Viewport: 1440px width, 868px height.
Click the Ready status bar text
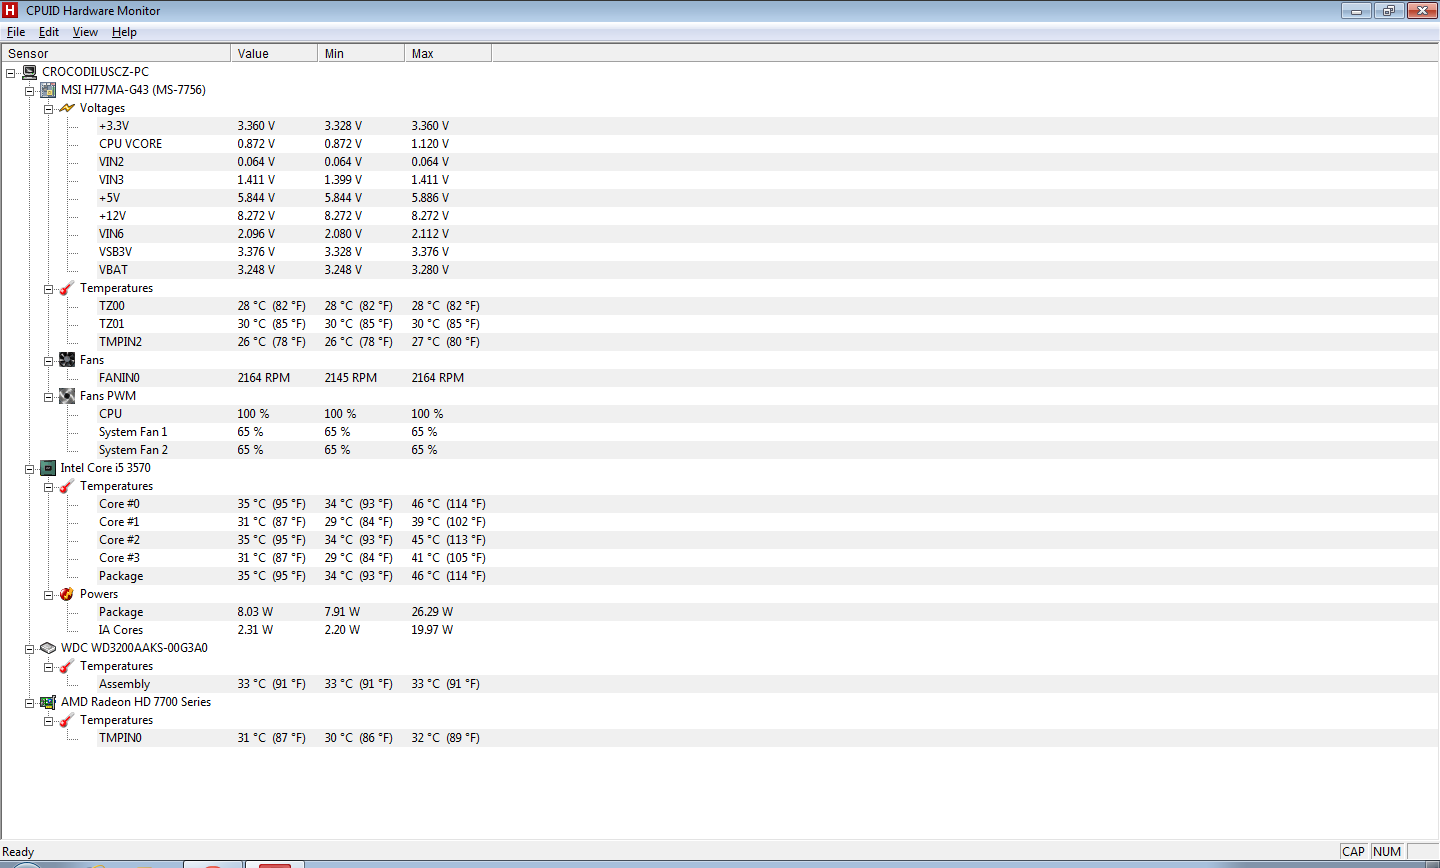(18, 852)
